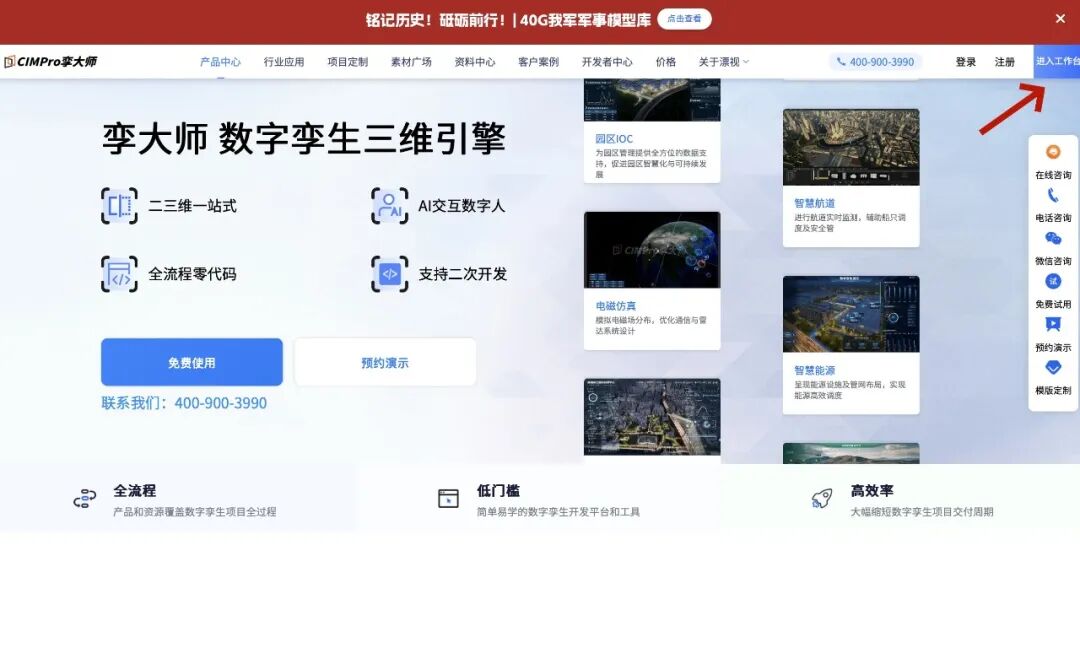Open 客户案例 from navigation

(539, 62)
